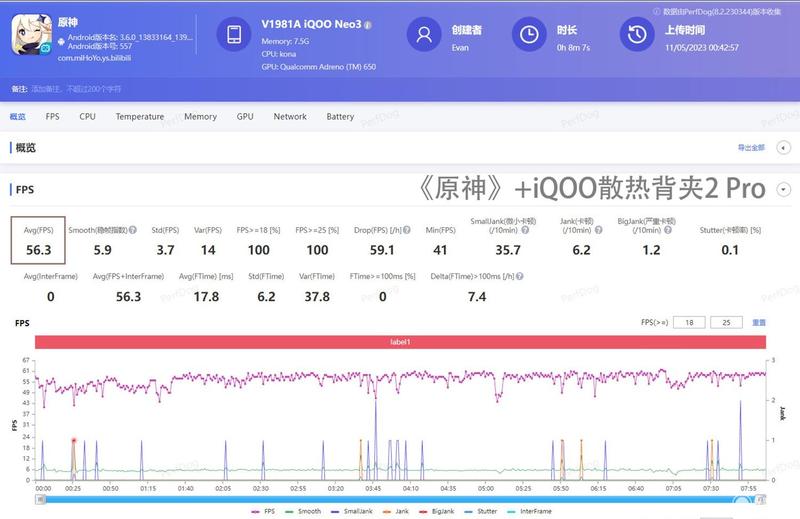Open help icon for Delta(FTime)>100ms
The width and height of the screenshot is (800, 519).
coord(519,276)
